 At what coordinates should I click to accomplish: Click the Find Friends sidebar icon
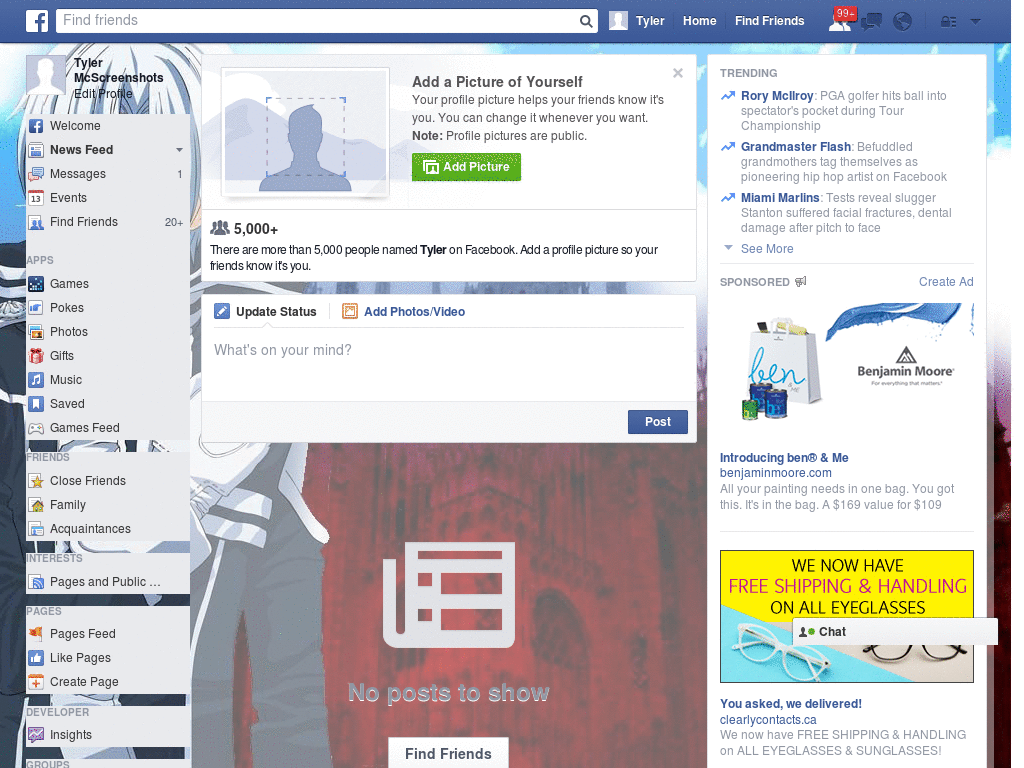pyautogui.click(x=37, y=222)
